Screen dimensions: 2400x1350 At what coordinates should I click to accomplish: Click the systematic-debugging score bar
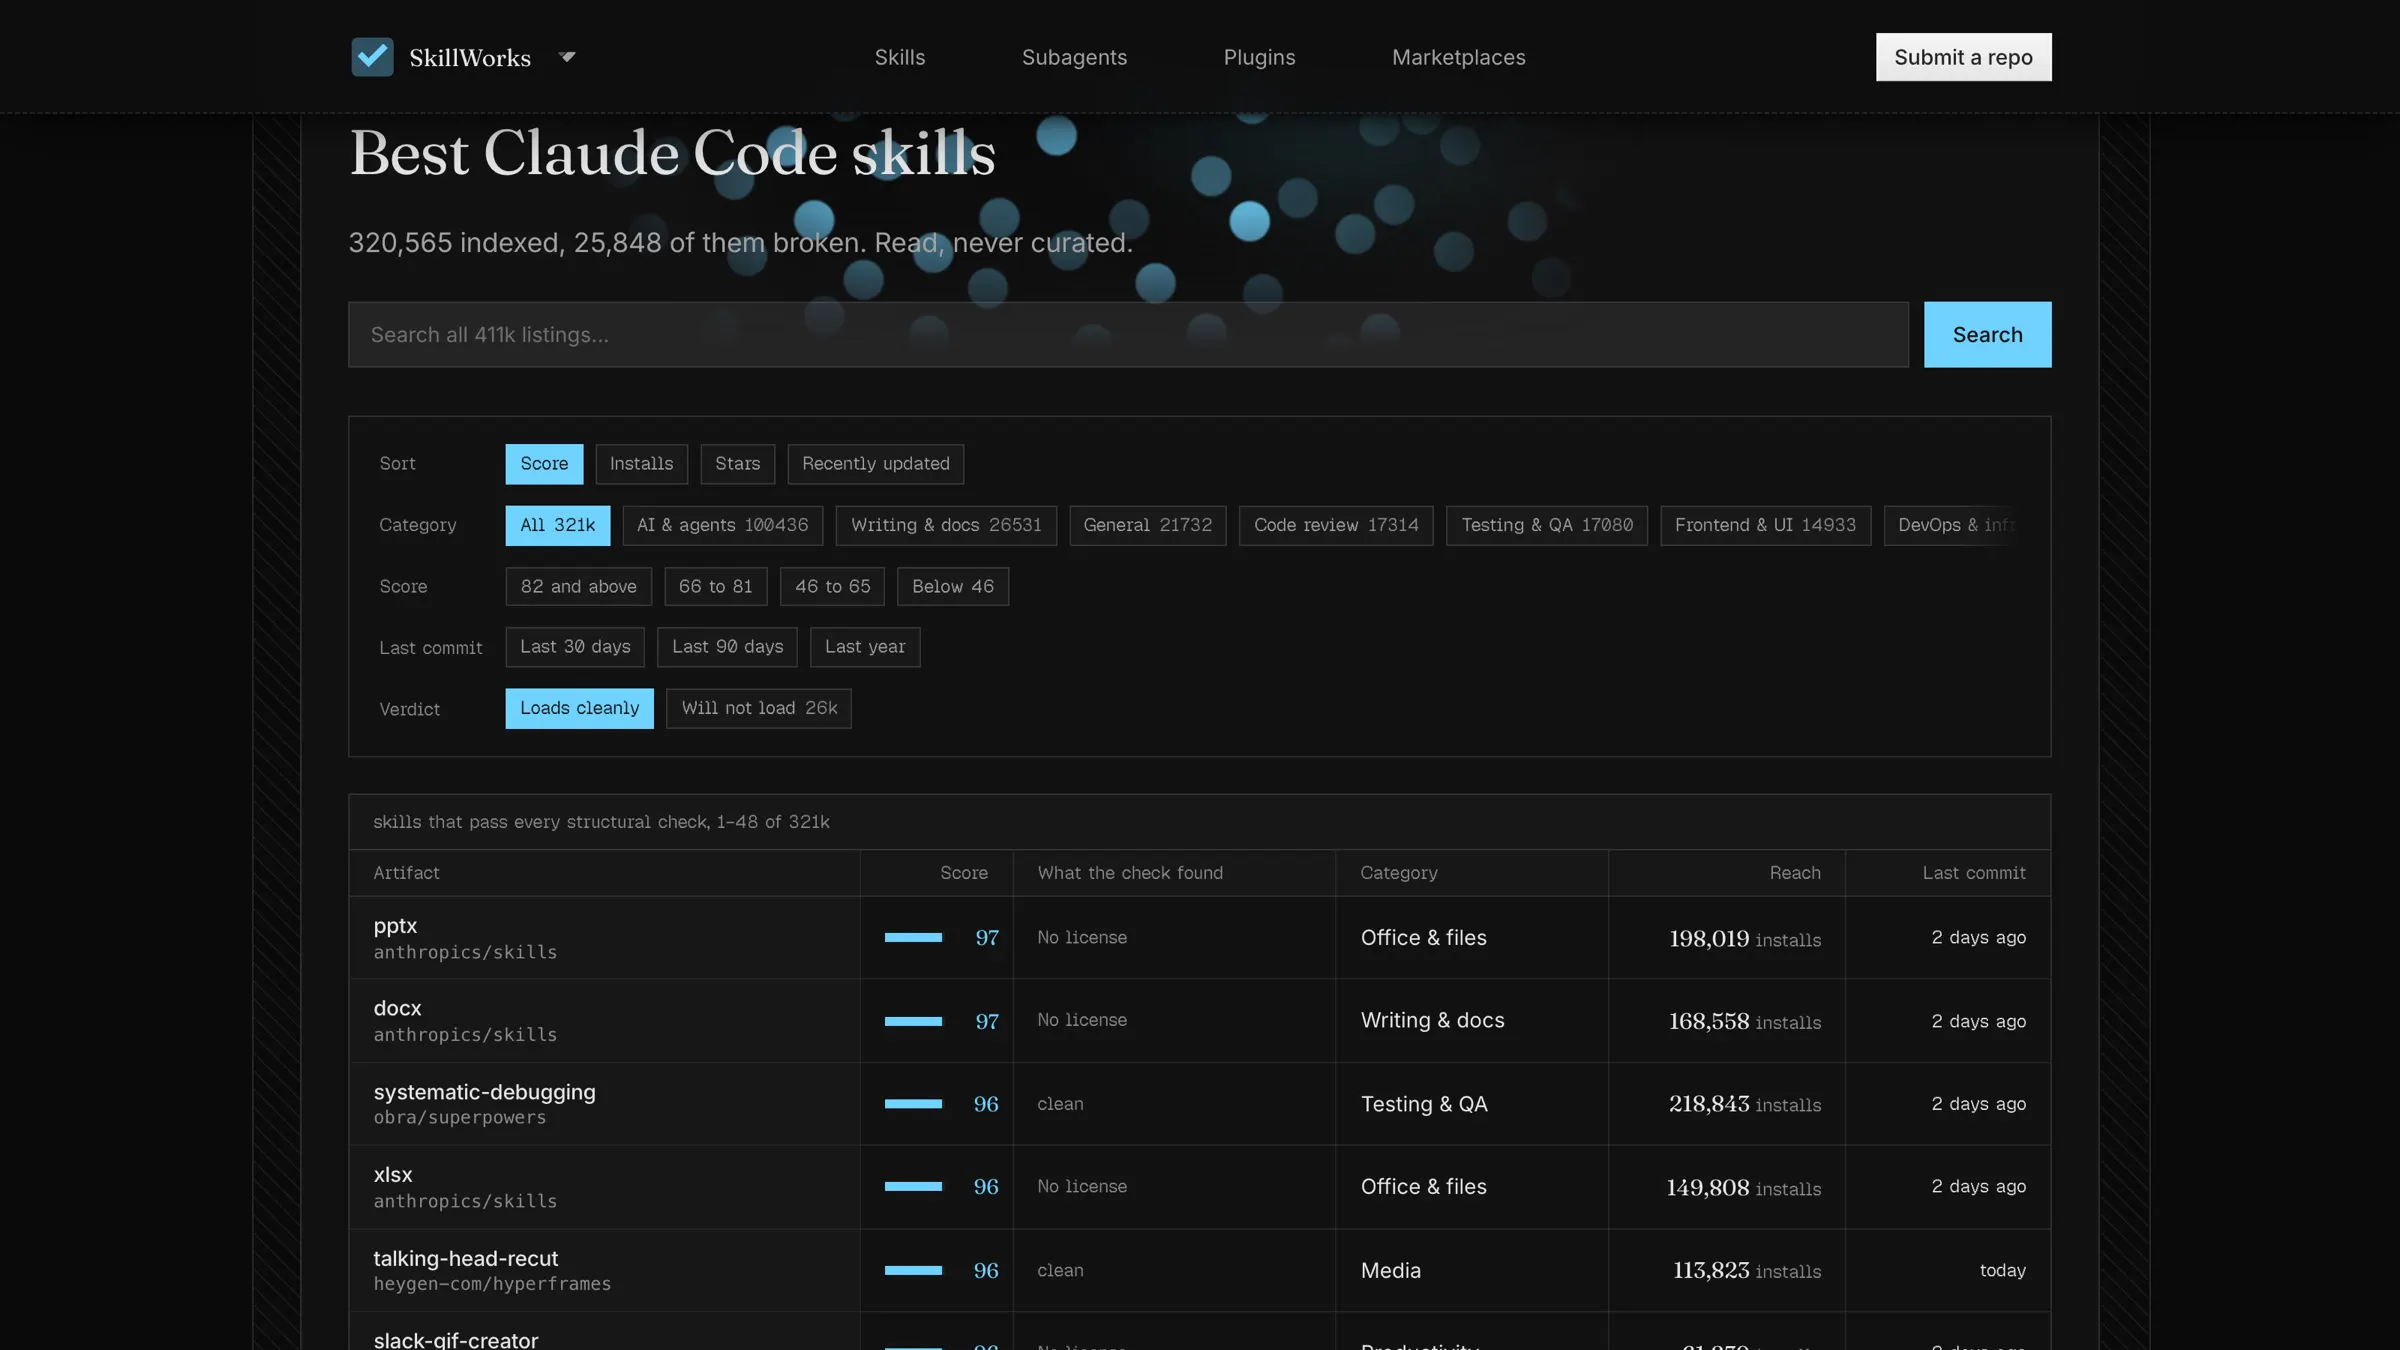tap(913, 1104)
